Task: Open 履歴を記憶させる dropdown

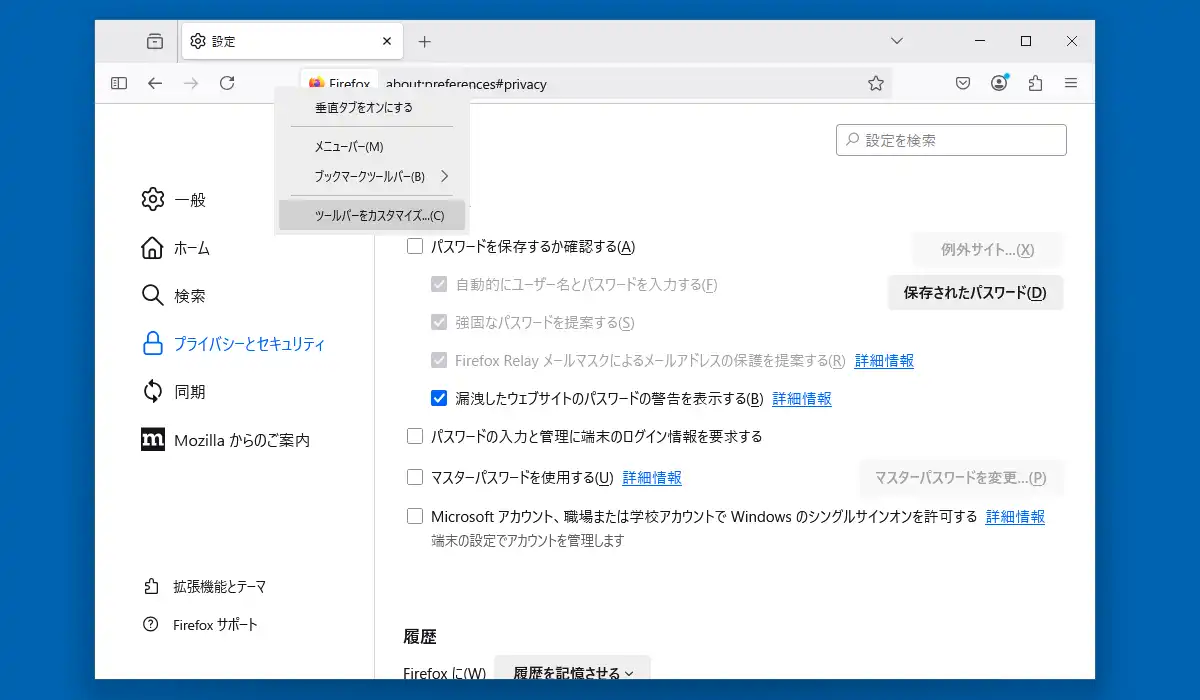Action: point(573,673)
